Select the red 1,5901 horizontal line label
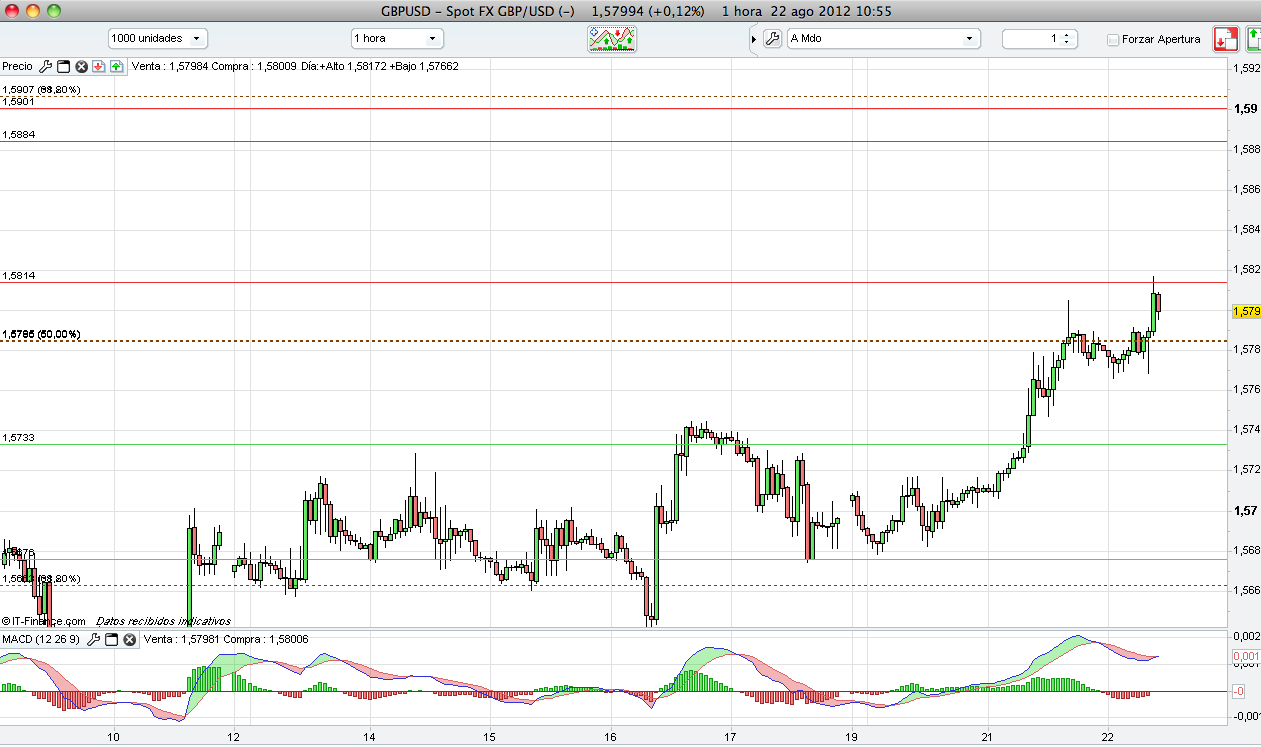Image resolution: width=1261 pixels, height=747 pixels. click(18, 101)
